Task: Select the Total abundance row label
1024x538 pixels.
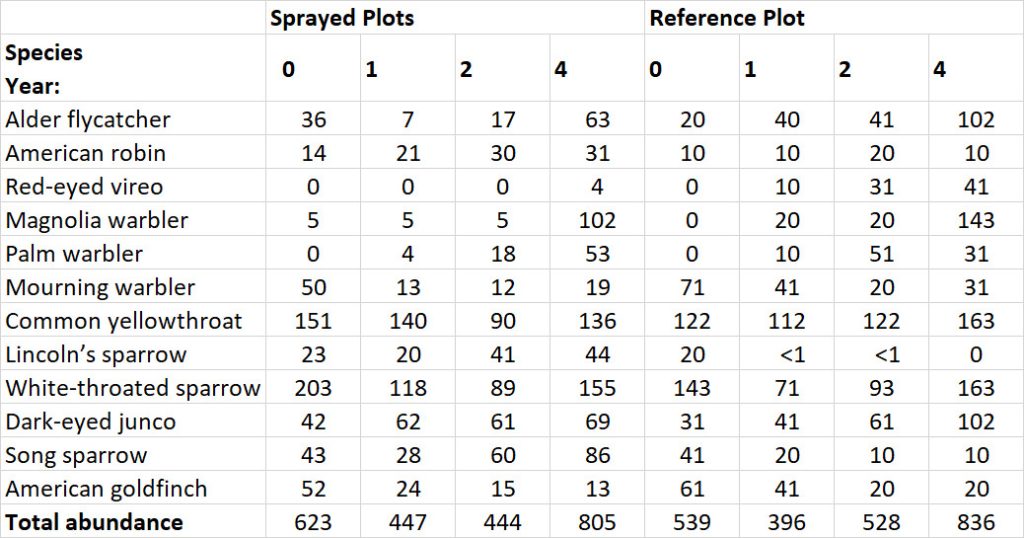Action: point(133,522)
